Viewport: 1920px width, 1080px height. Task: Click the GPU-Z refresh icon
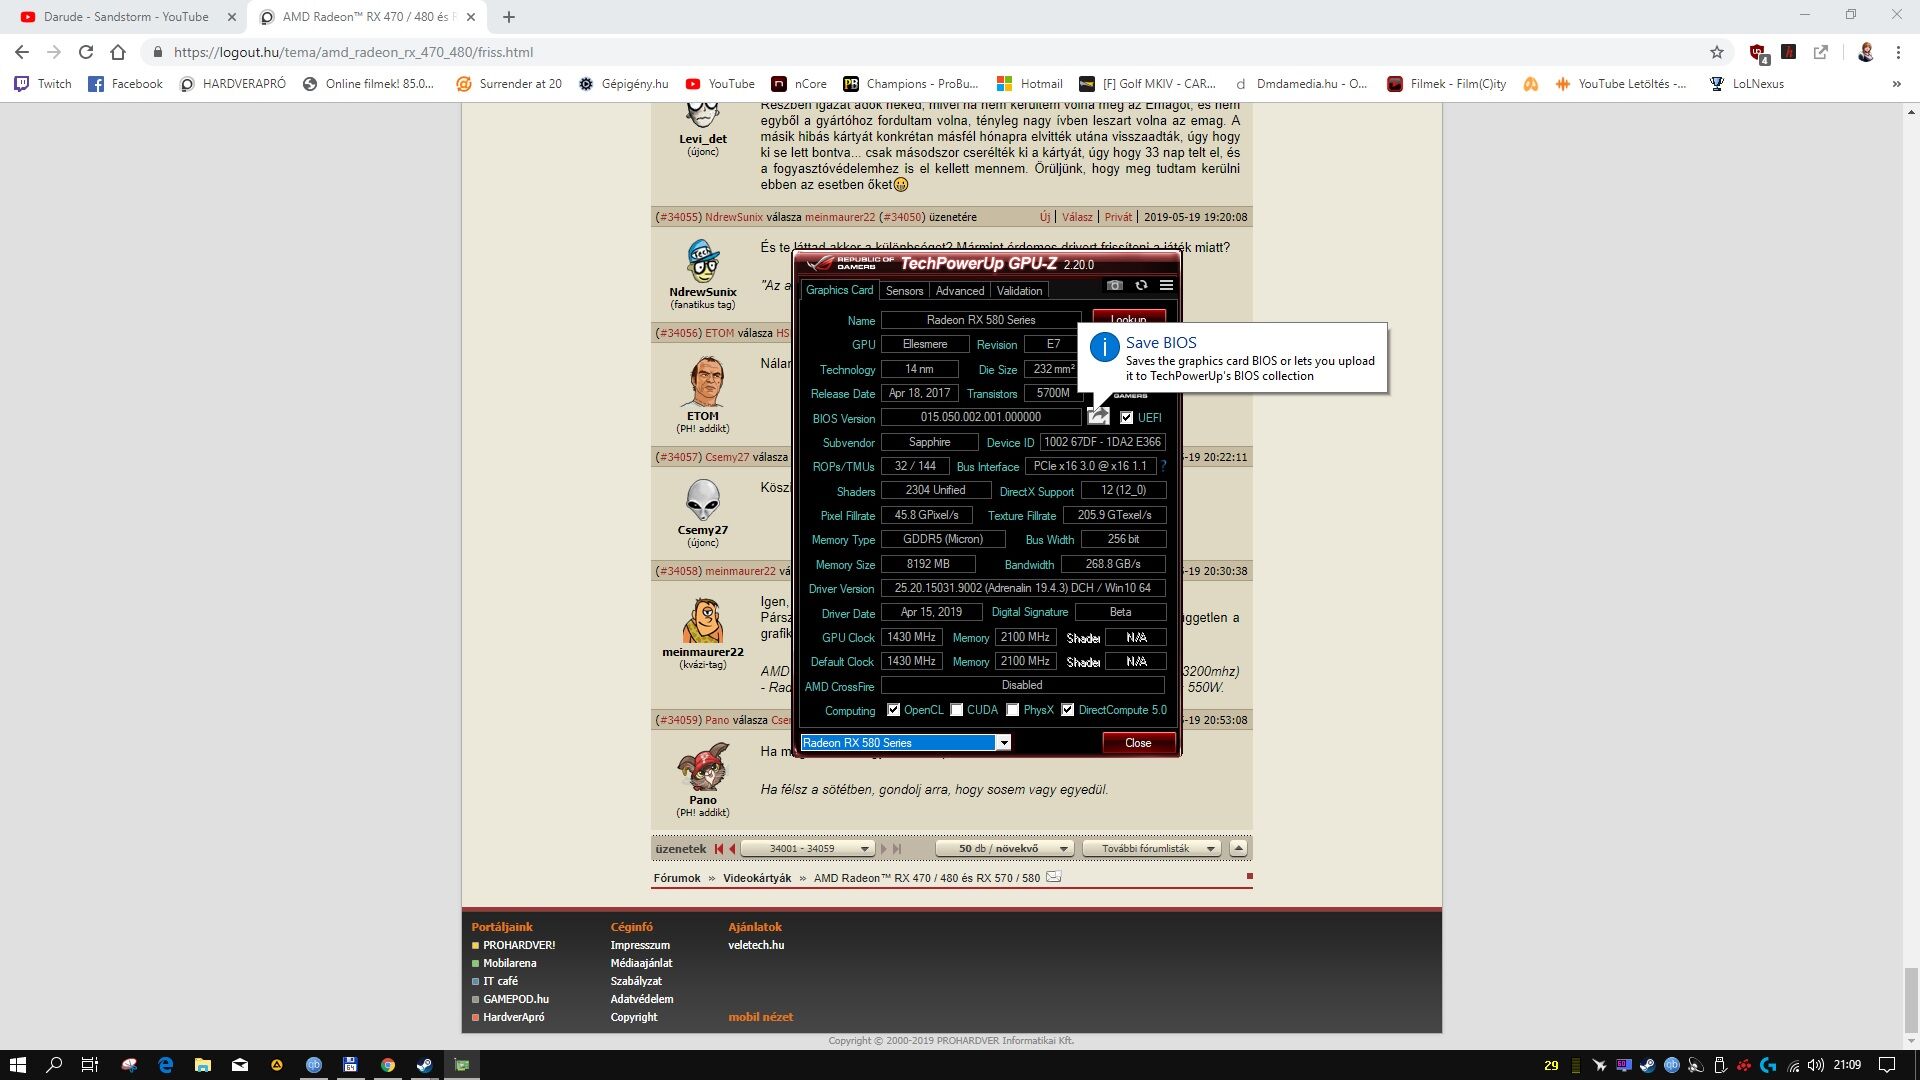click(1141, 286)
